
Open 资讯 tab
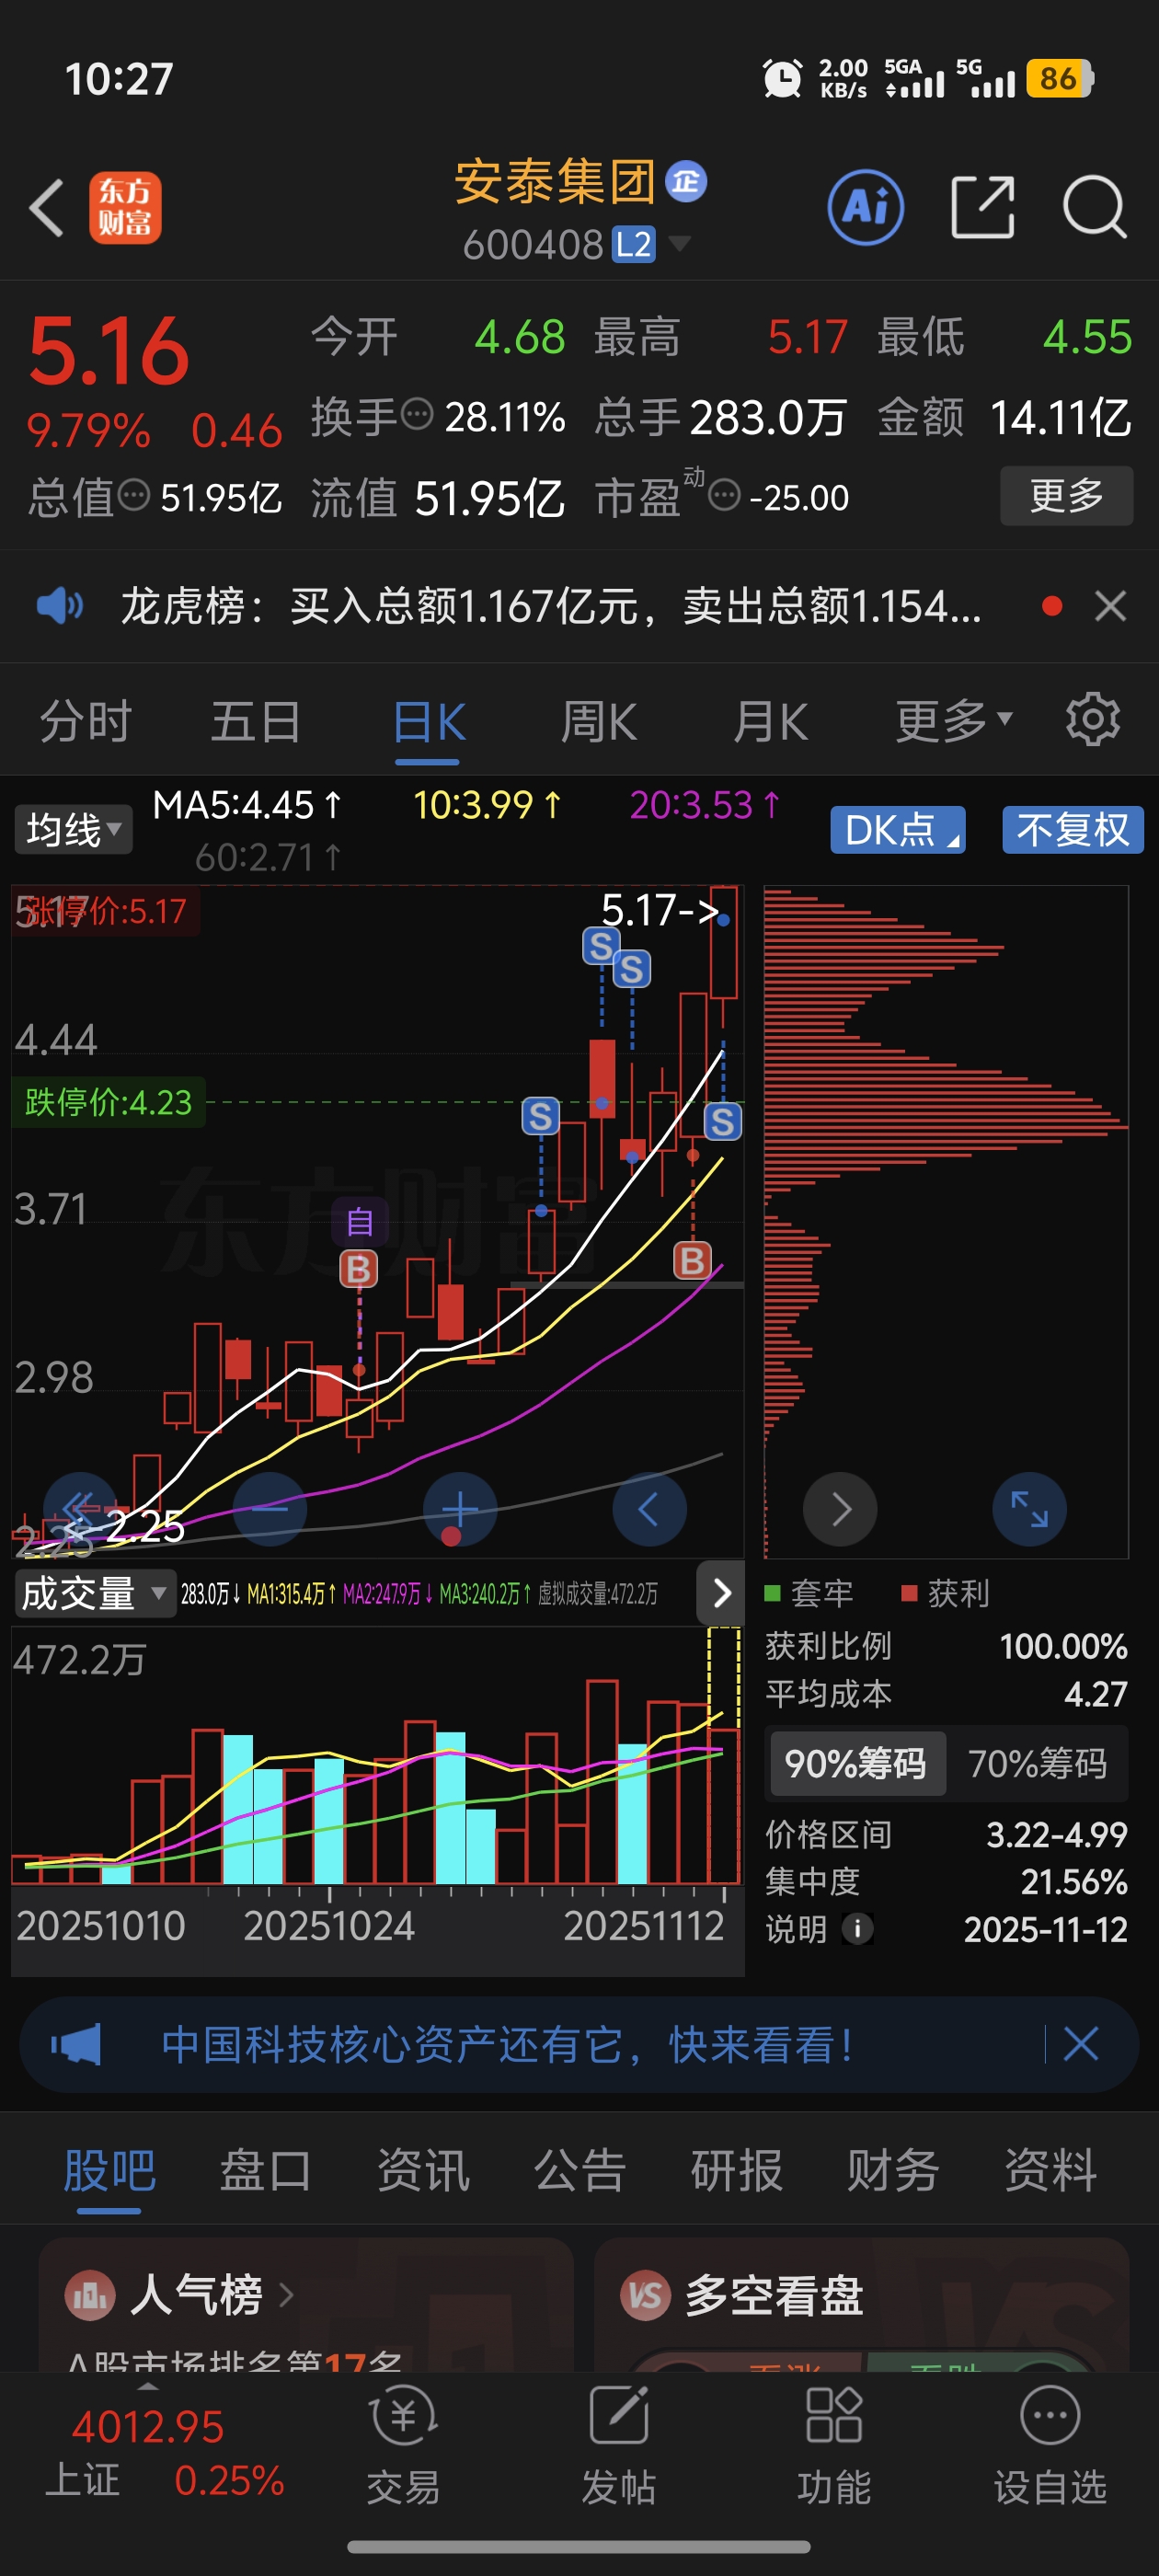(x=423, y=2170)
